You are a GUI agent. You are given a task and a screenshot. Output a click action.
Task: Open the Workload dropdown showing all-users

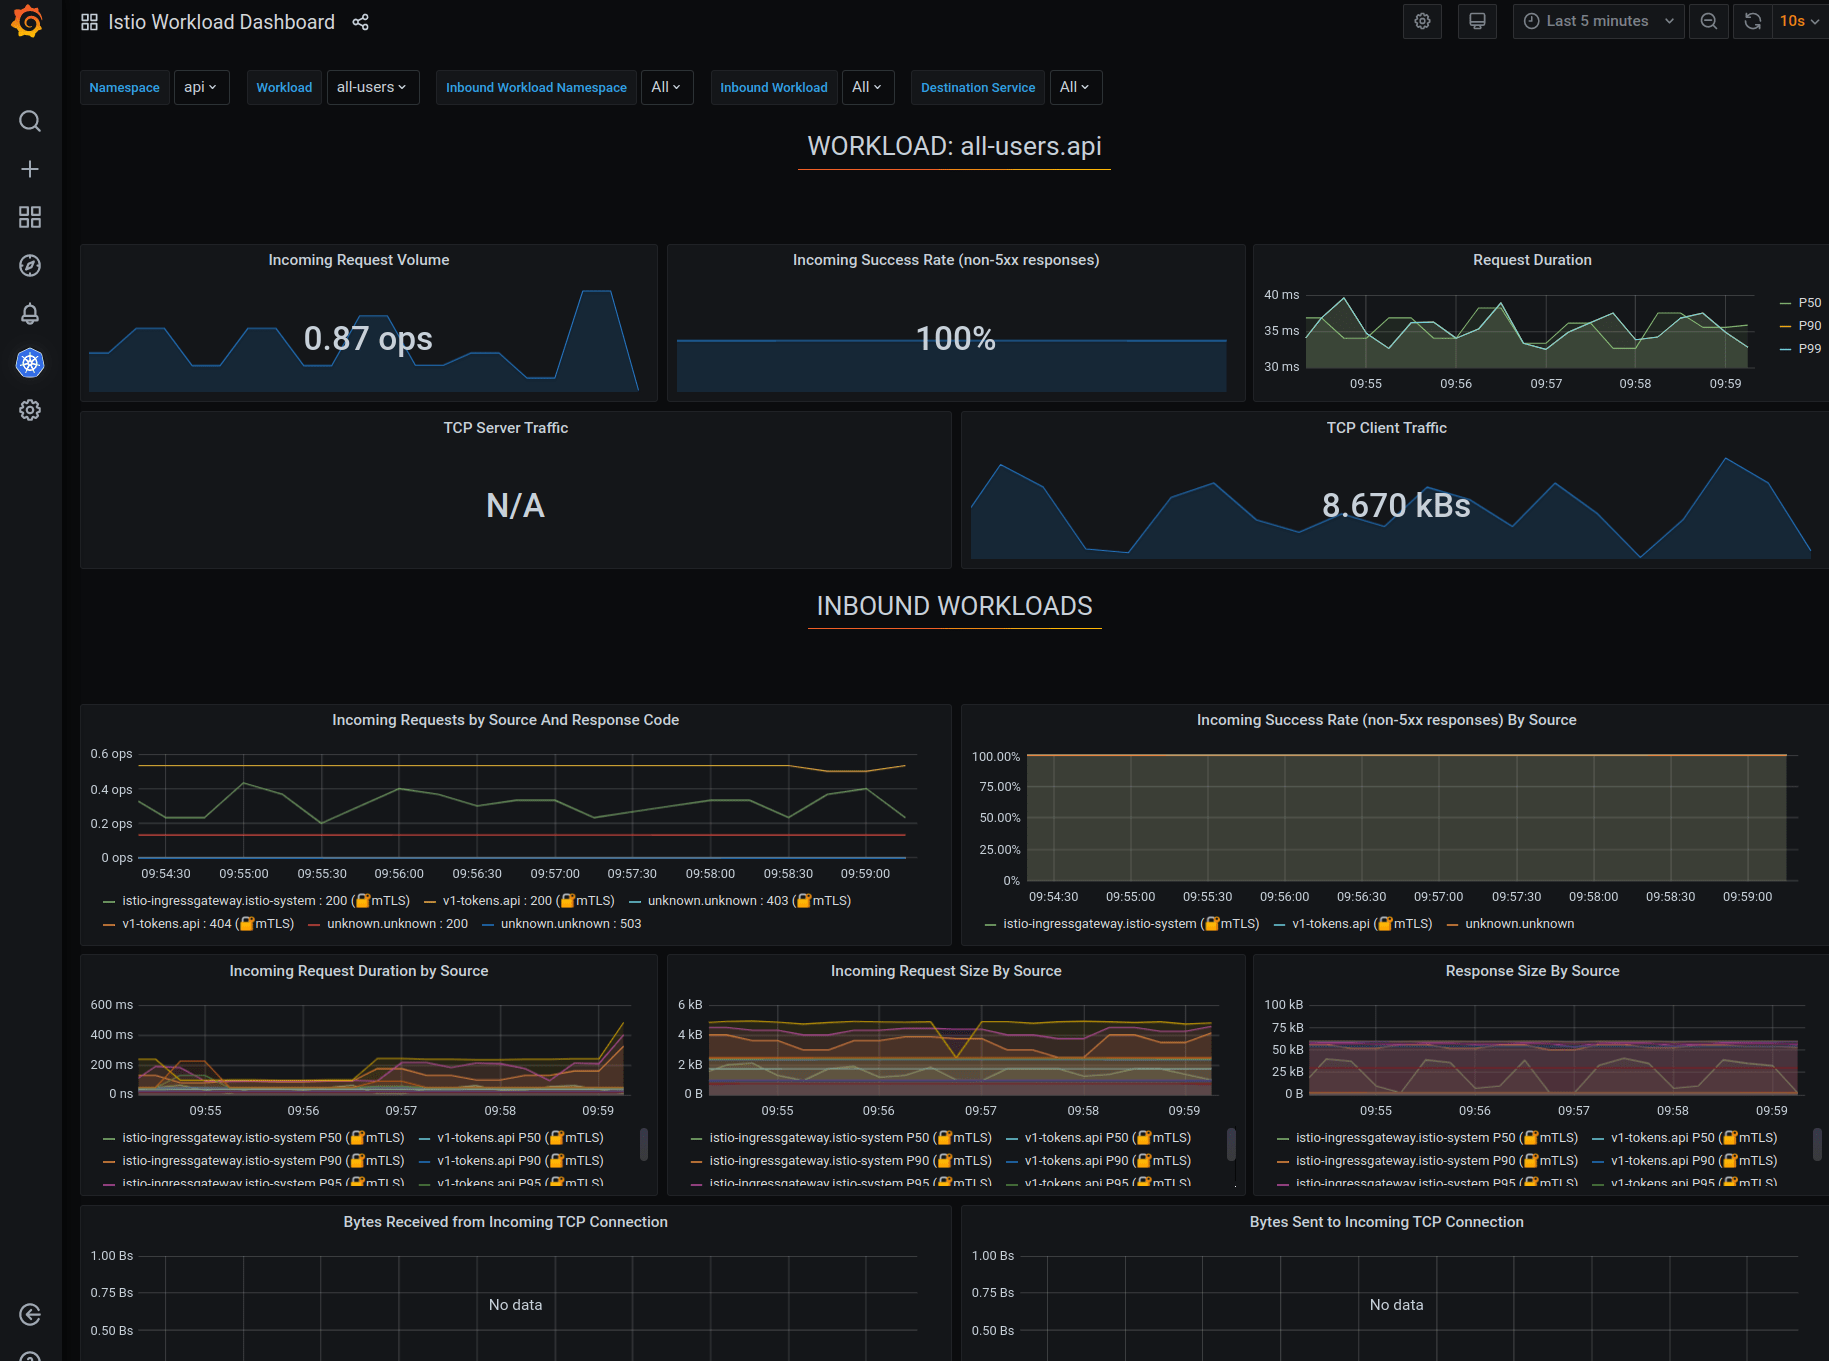point(372,87)
